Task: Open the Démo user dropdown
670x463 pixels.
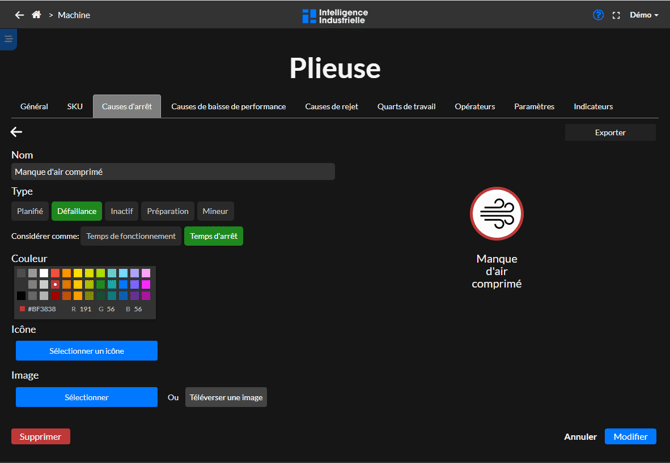Action: [x=643, y=15]
